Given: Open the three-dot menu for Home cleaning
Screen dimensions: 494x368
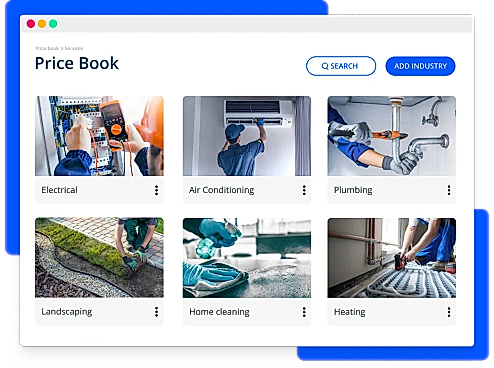Looking at the screenshot, I should (304, 312).
